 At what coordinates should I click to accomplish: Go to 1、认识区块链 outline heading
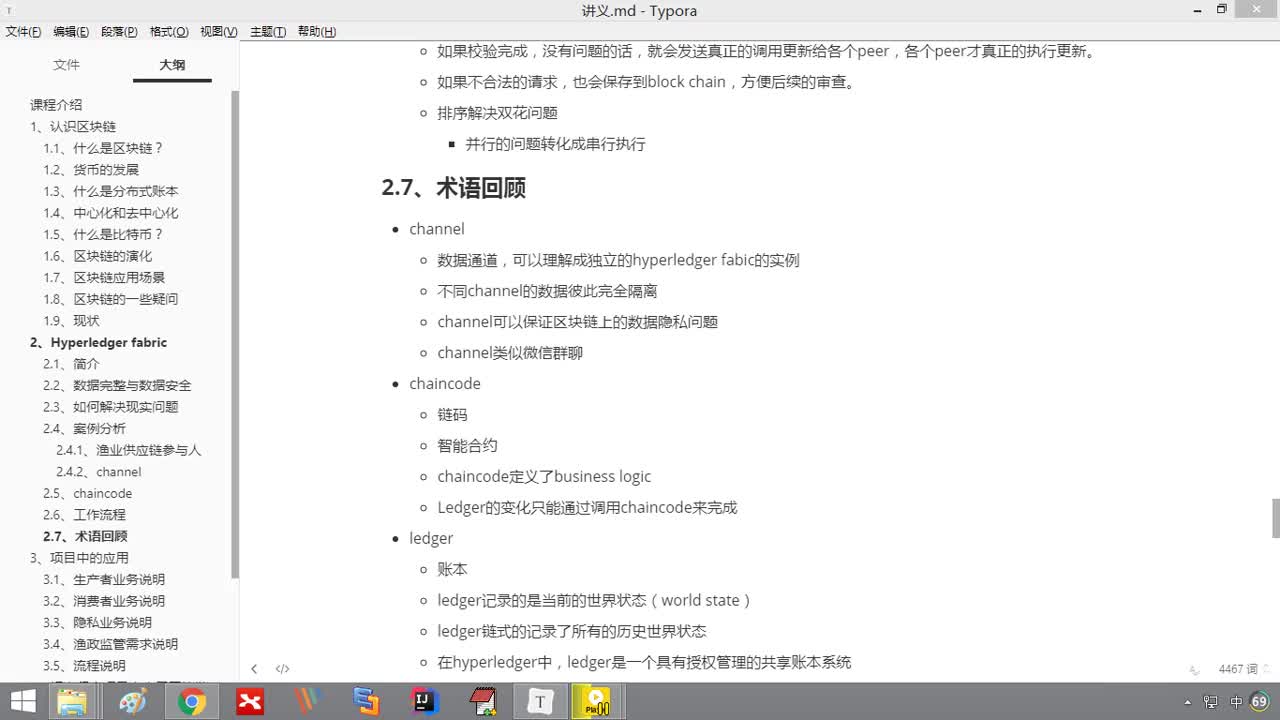pos(73,127)
